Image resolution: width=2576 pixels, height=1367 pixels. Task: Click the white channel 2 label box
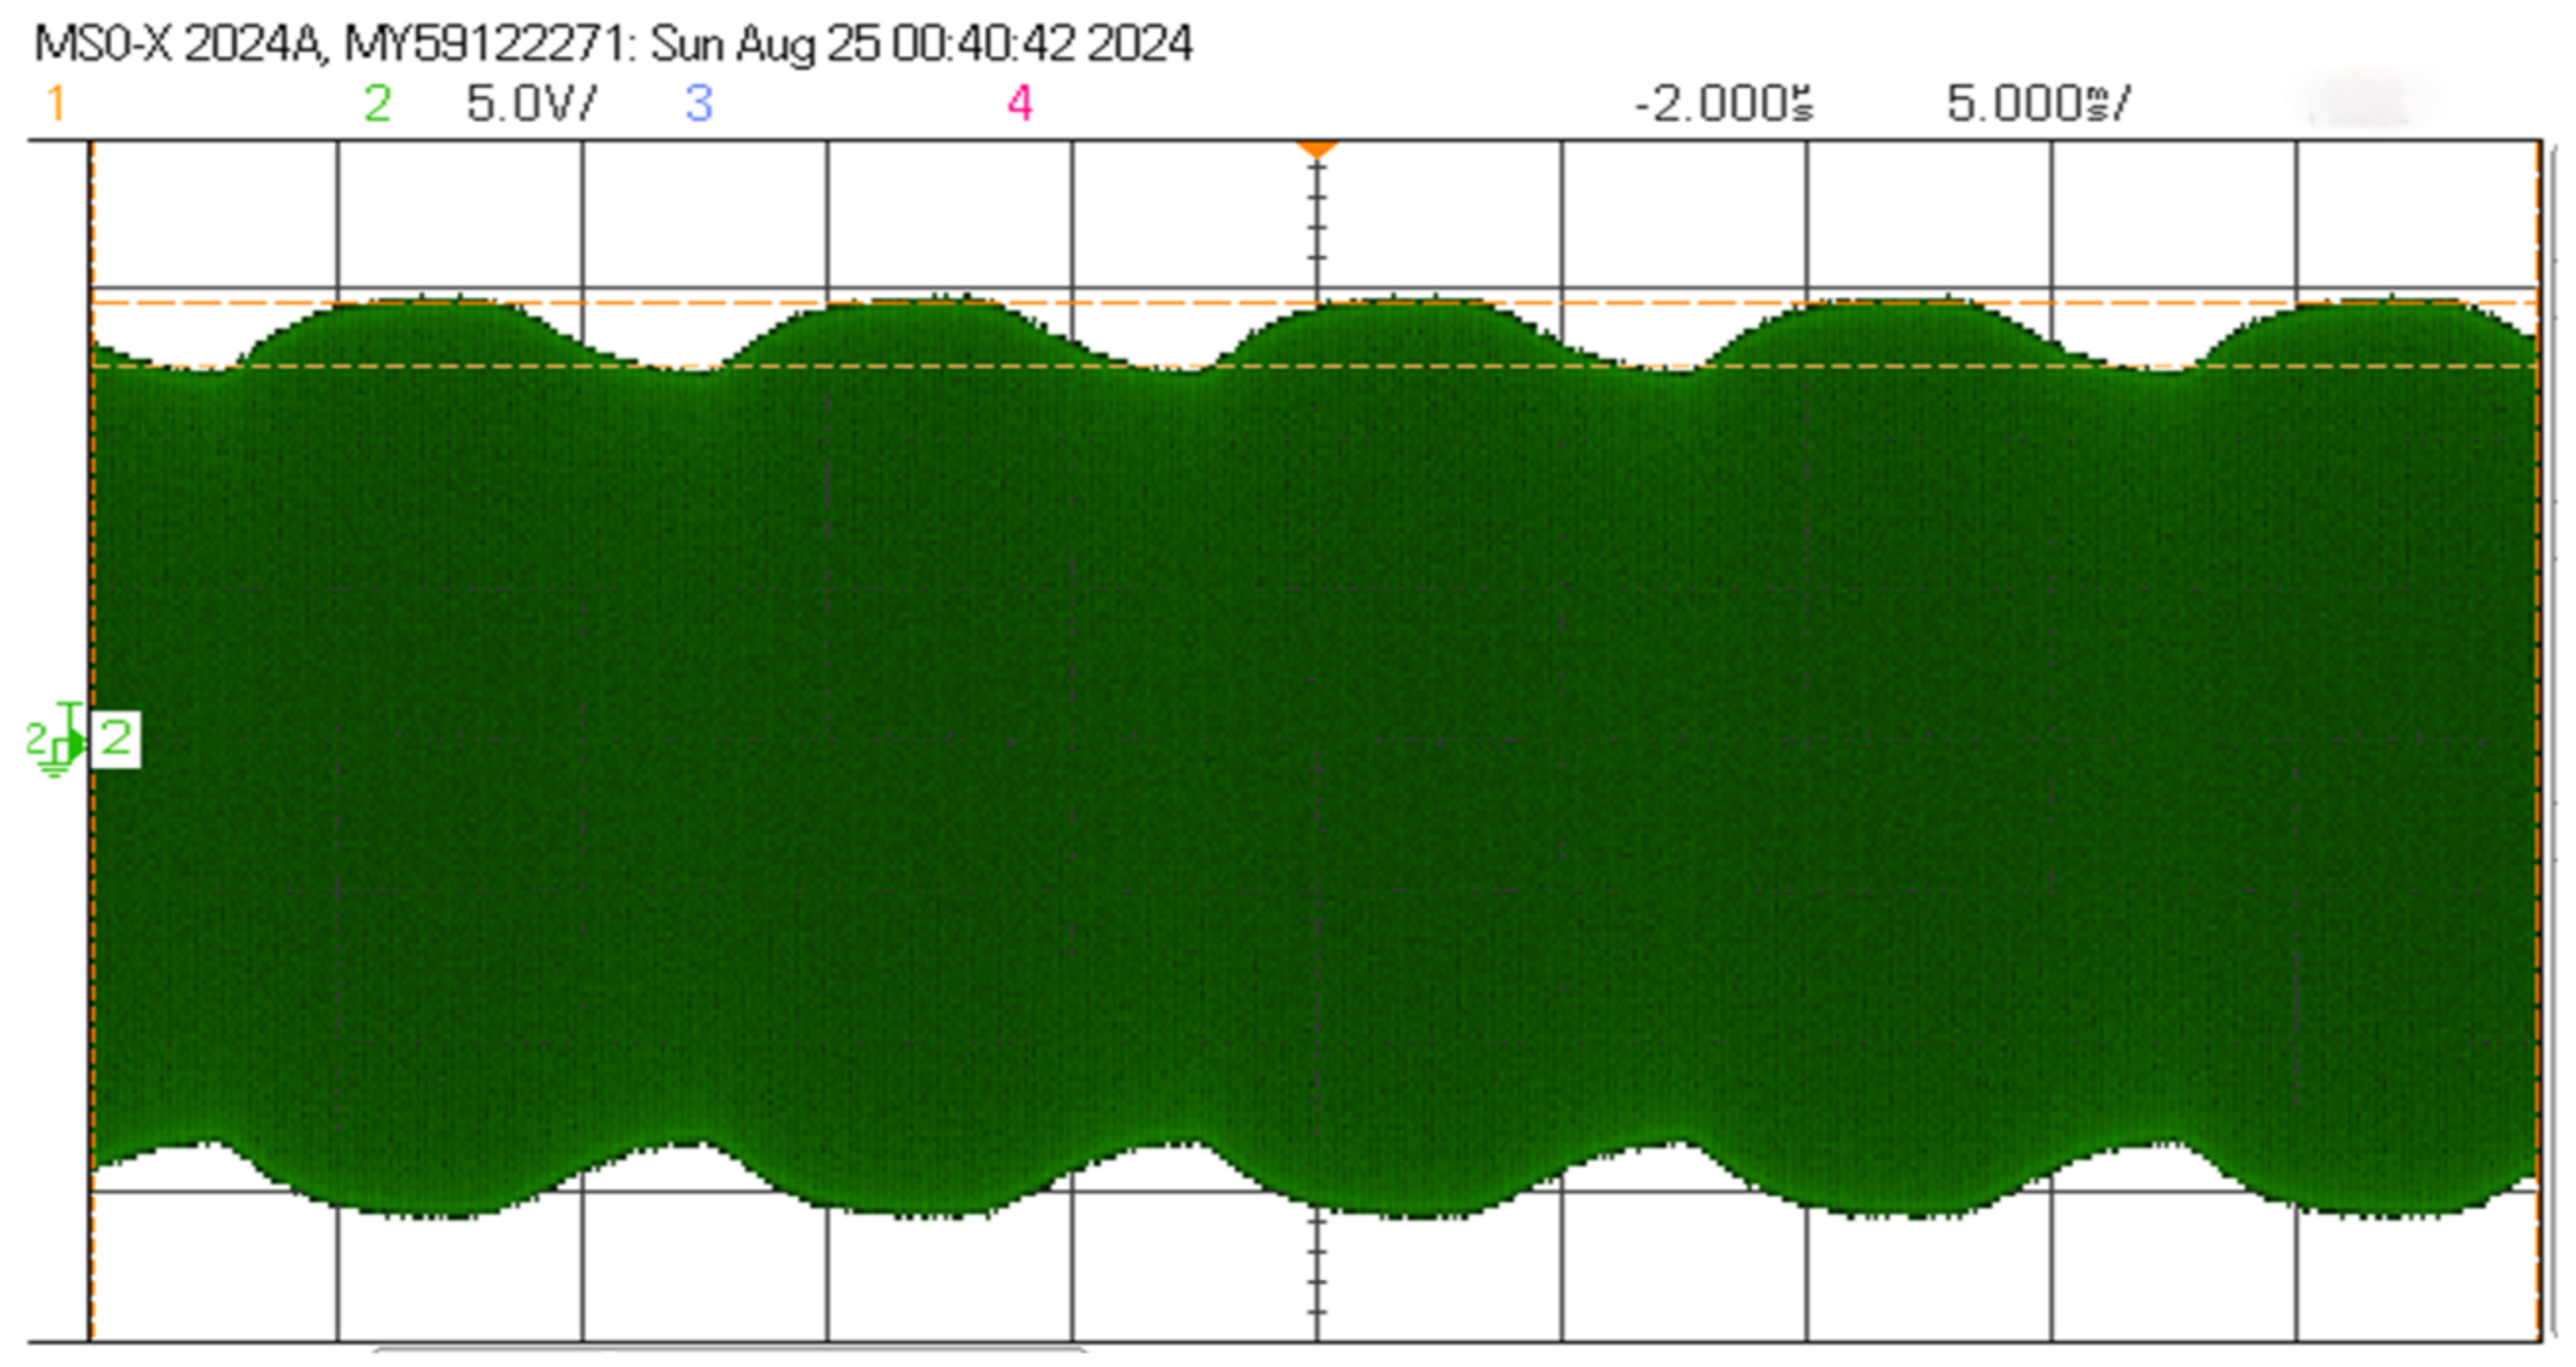point(116,740)
